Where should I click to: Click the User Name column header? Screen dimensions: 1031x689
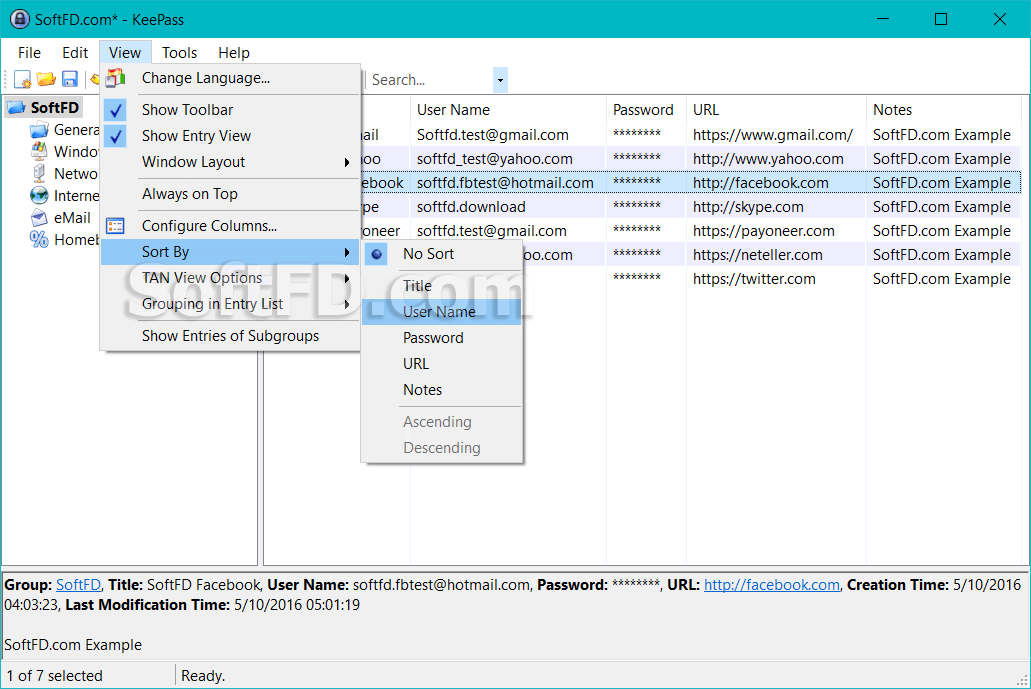click(x=508, y=110)
